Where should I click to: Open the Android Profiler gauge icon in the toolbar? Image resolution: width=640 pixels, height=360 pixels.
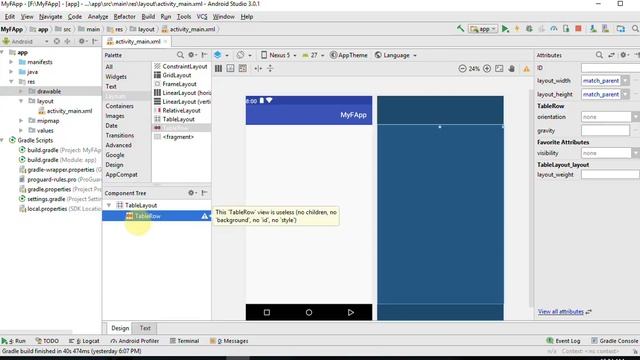[x=554, y=29]
